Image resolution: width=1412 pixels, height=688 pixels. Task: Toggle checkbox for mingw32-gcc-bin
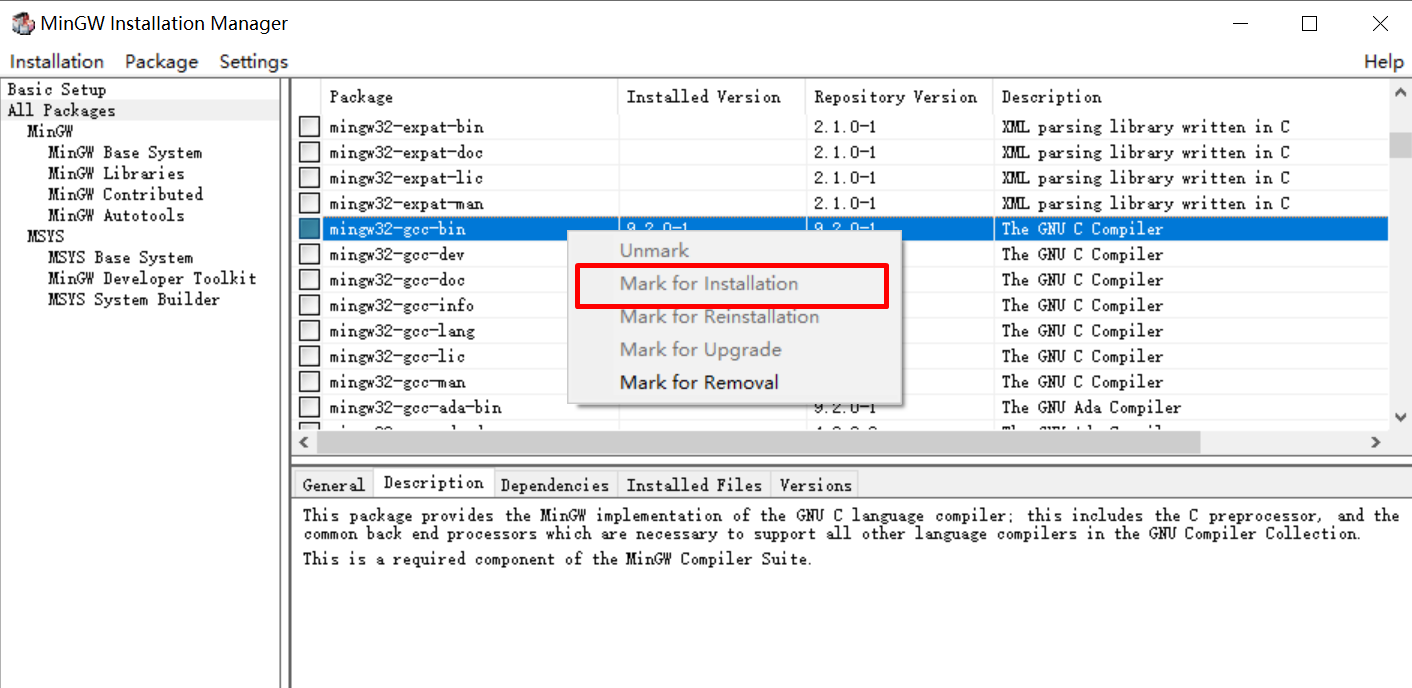pos(310,229)
